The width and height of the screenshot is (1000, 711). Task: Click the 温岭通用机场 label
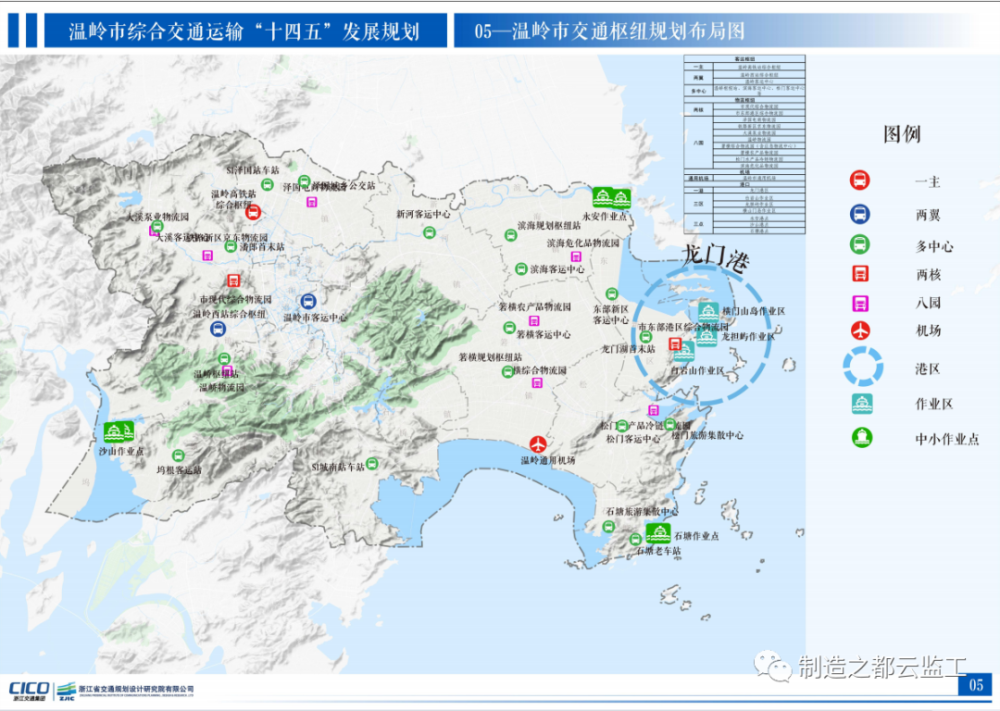(x=548, y=460)
